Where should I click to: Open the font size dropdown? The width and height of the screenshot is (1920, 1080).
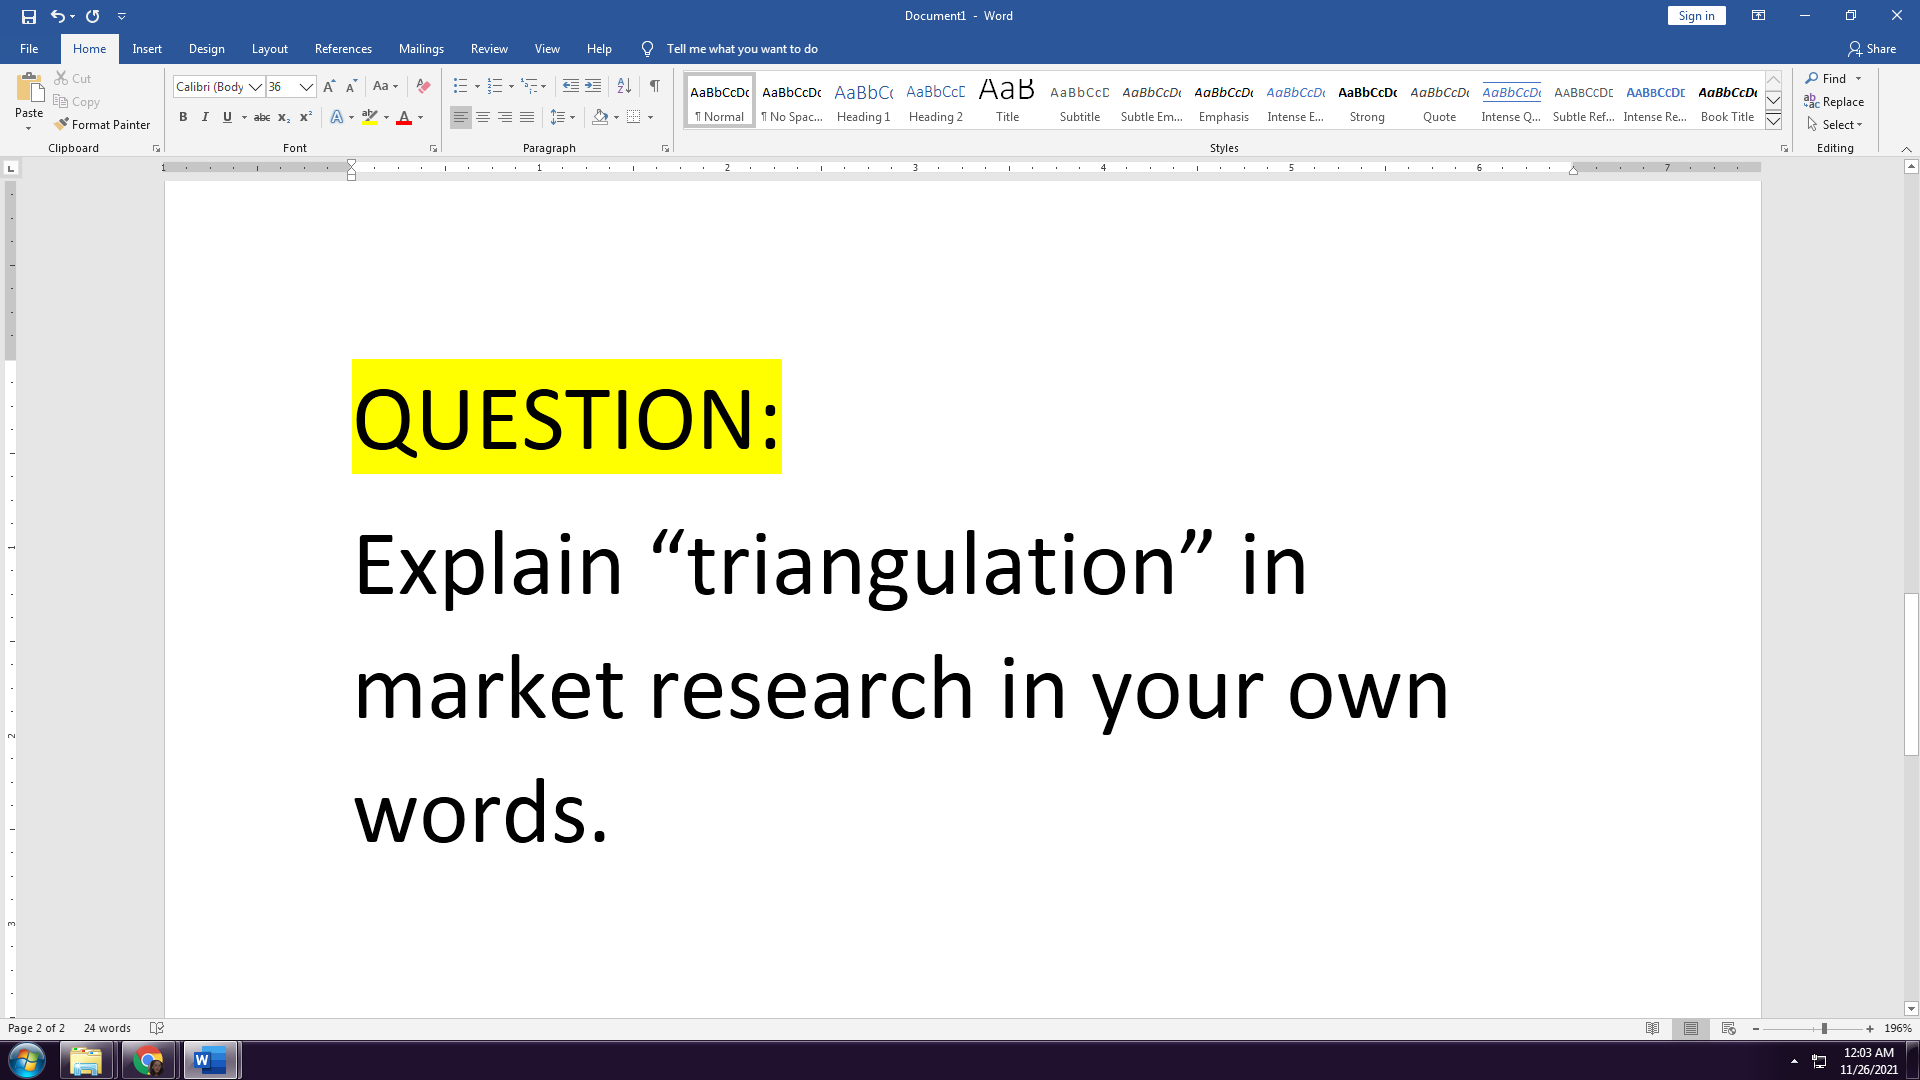[x=306, y=87]
